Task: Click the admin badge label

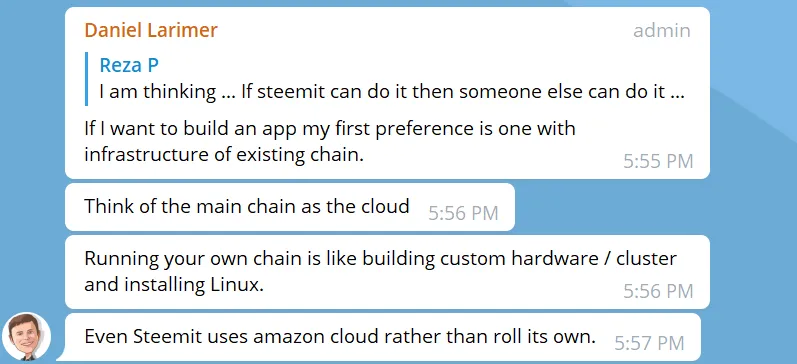Action: [662, 31]
